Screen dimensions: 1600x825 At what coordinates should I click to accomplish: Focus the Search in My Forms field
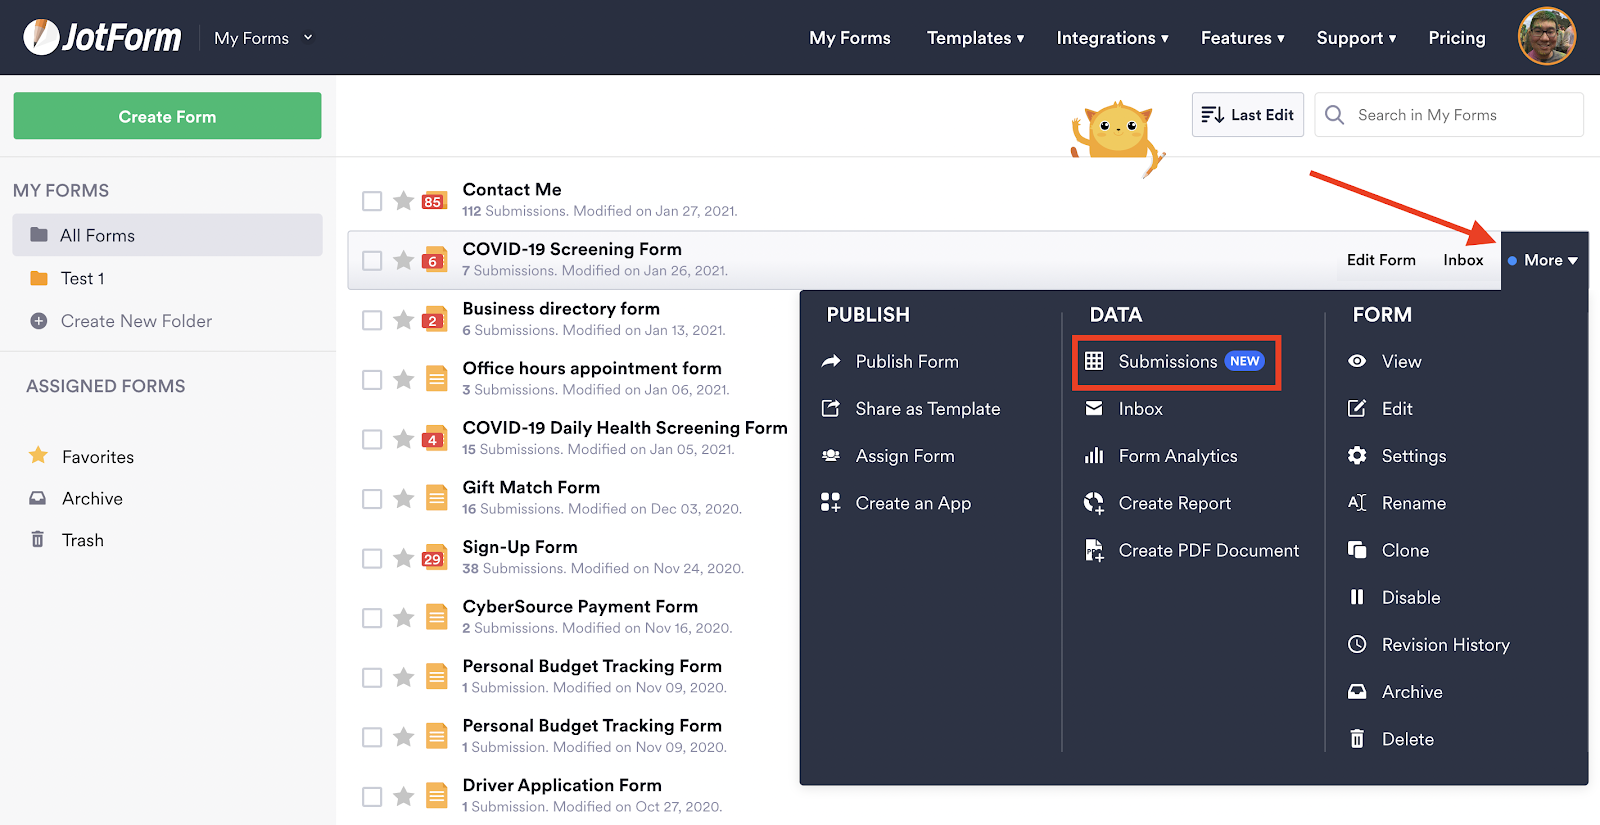point(1462,115)
